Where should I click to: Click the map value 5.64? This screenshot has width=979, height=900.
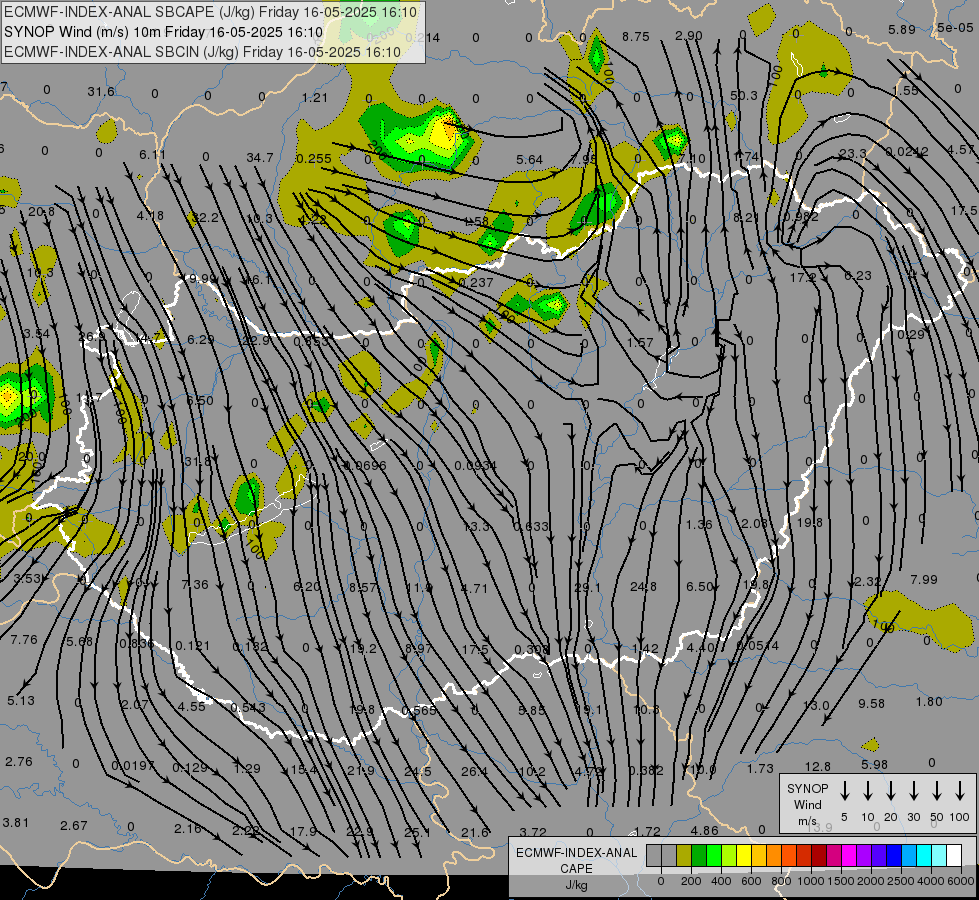[529, 160]
